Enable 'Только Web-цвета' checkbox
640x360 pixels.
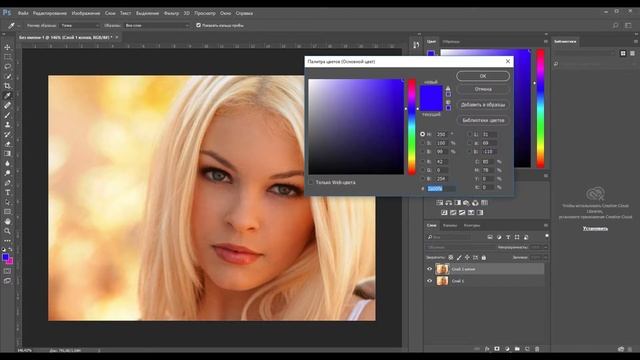click(311, 182)
